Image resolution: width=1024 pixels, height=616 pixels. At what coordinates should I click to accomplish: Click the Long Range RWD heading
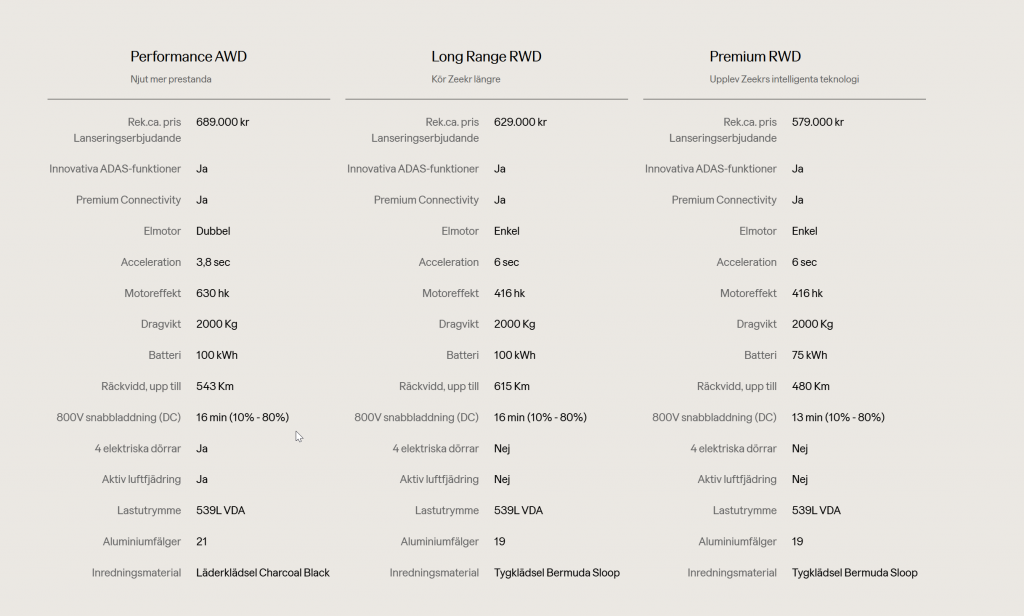[486, 57]
